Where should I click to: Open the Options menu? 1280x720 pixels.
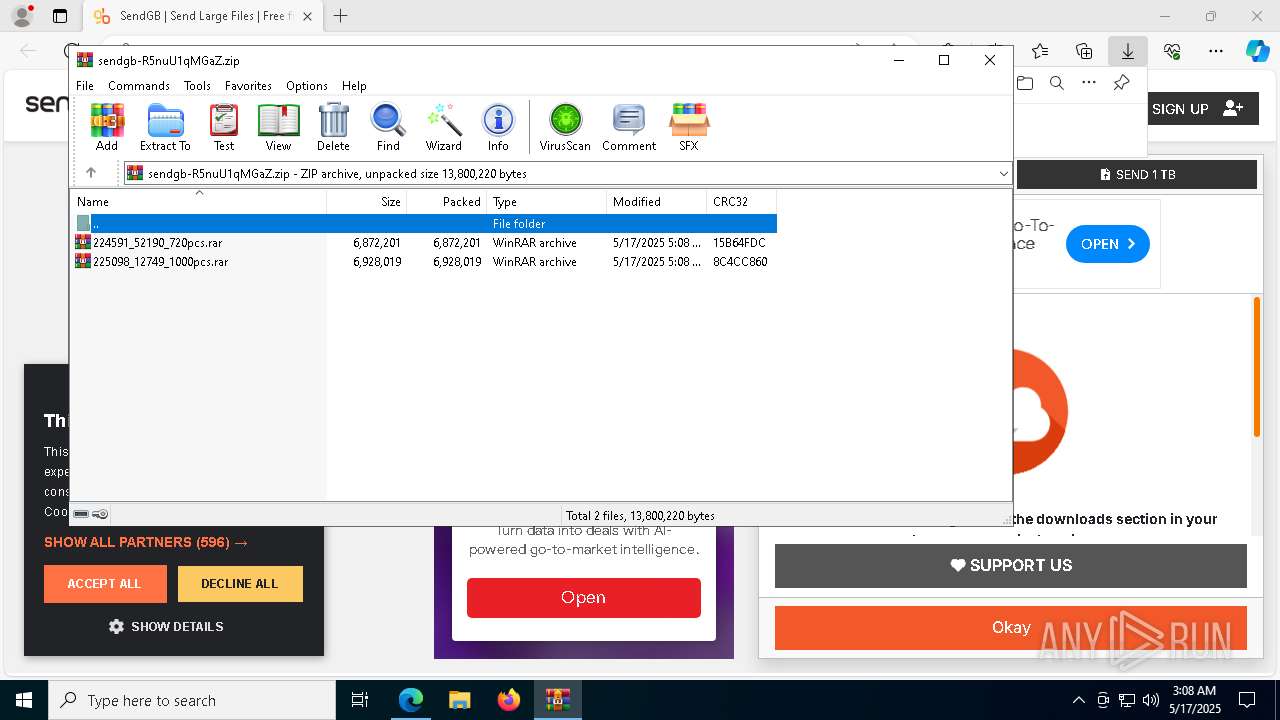pos(307,86)
